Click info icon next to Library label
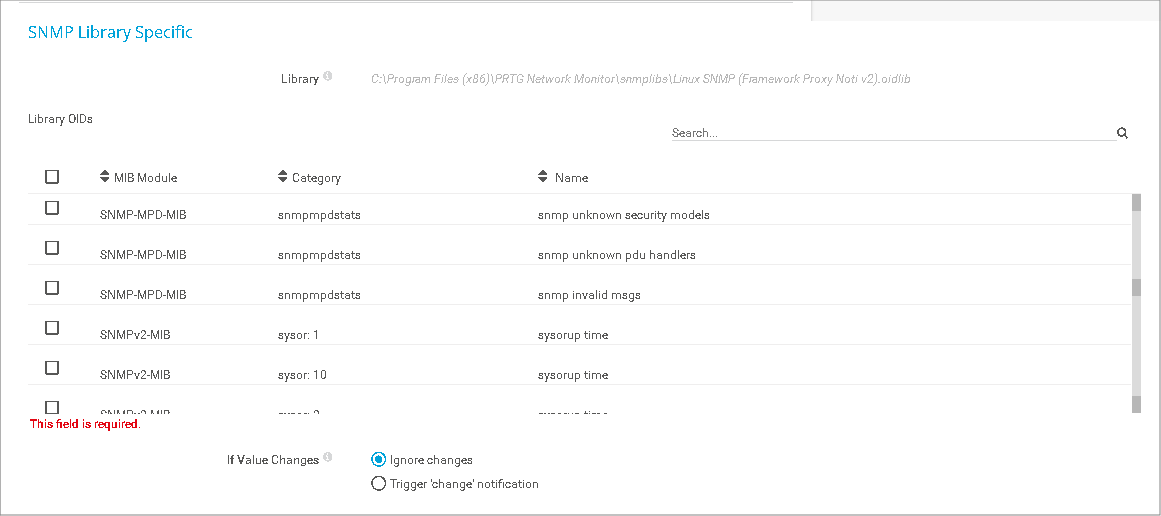Image resolution: width=1161 pixels, height=516 pixels. pyautogui.click(x=328, y=77)
